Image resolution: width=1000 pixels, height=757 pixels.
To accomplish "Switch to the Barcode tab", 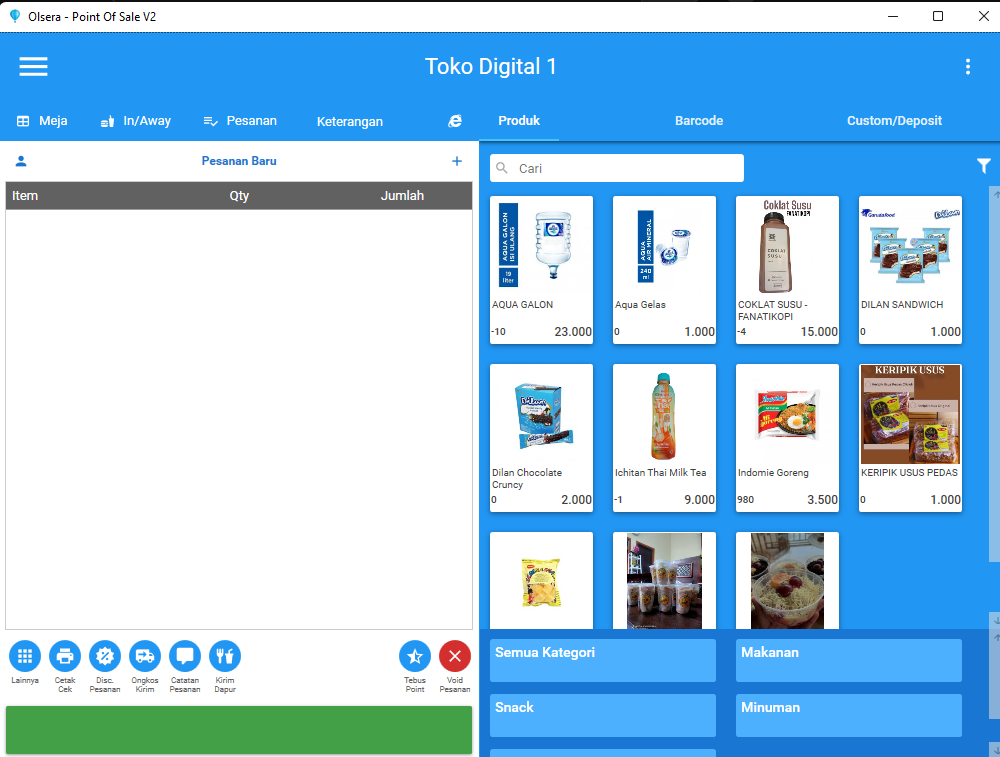I will [x=699, y=121].
